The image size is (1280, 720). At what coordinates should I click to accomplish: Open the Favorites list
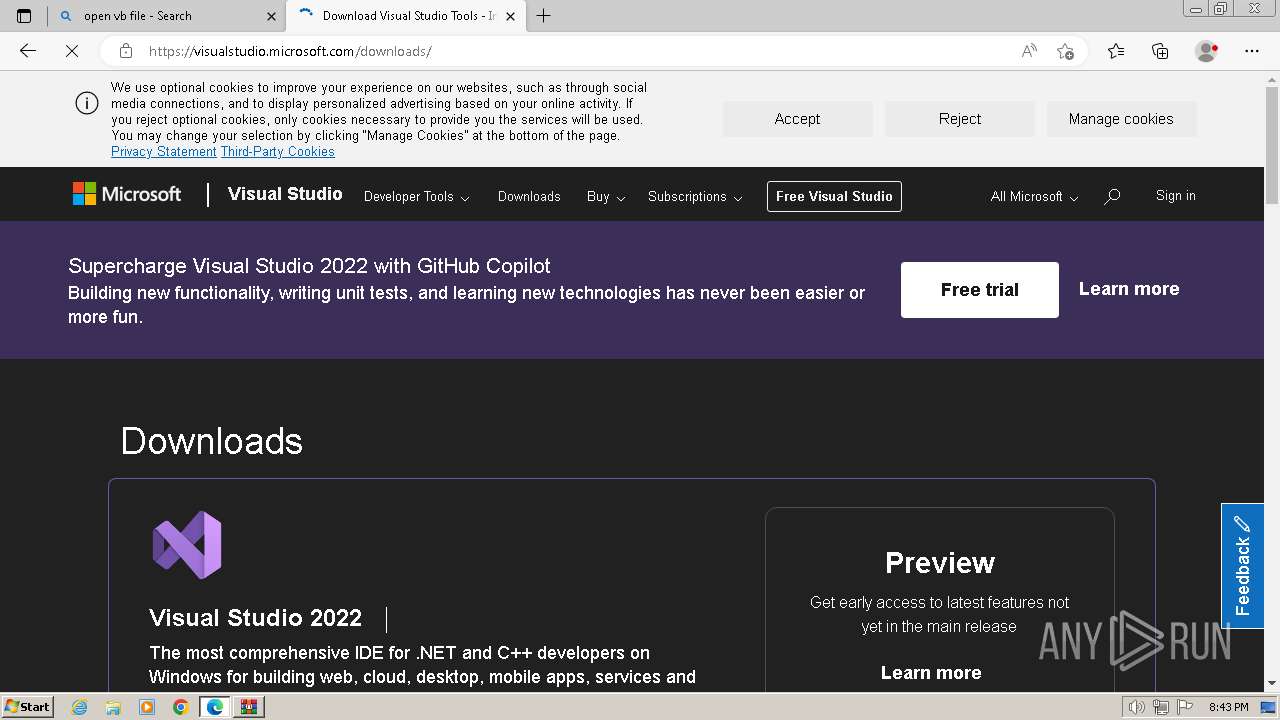1116,51
